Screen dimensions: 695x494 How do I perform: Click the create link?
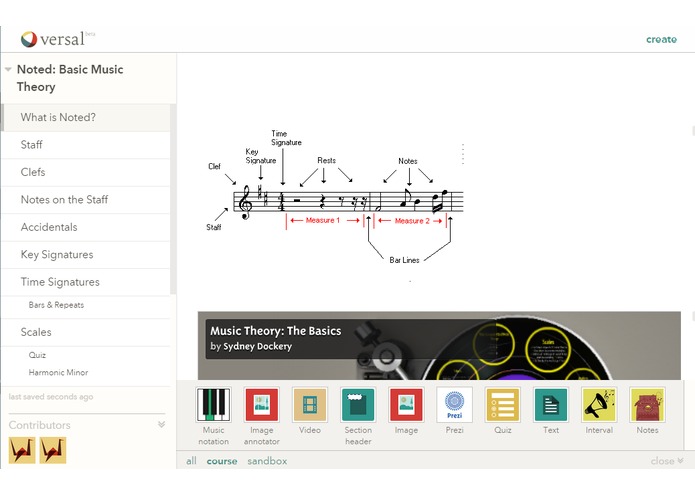pyautogui.click(x=661, y=39)
